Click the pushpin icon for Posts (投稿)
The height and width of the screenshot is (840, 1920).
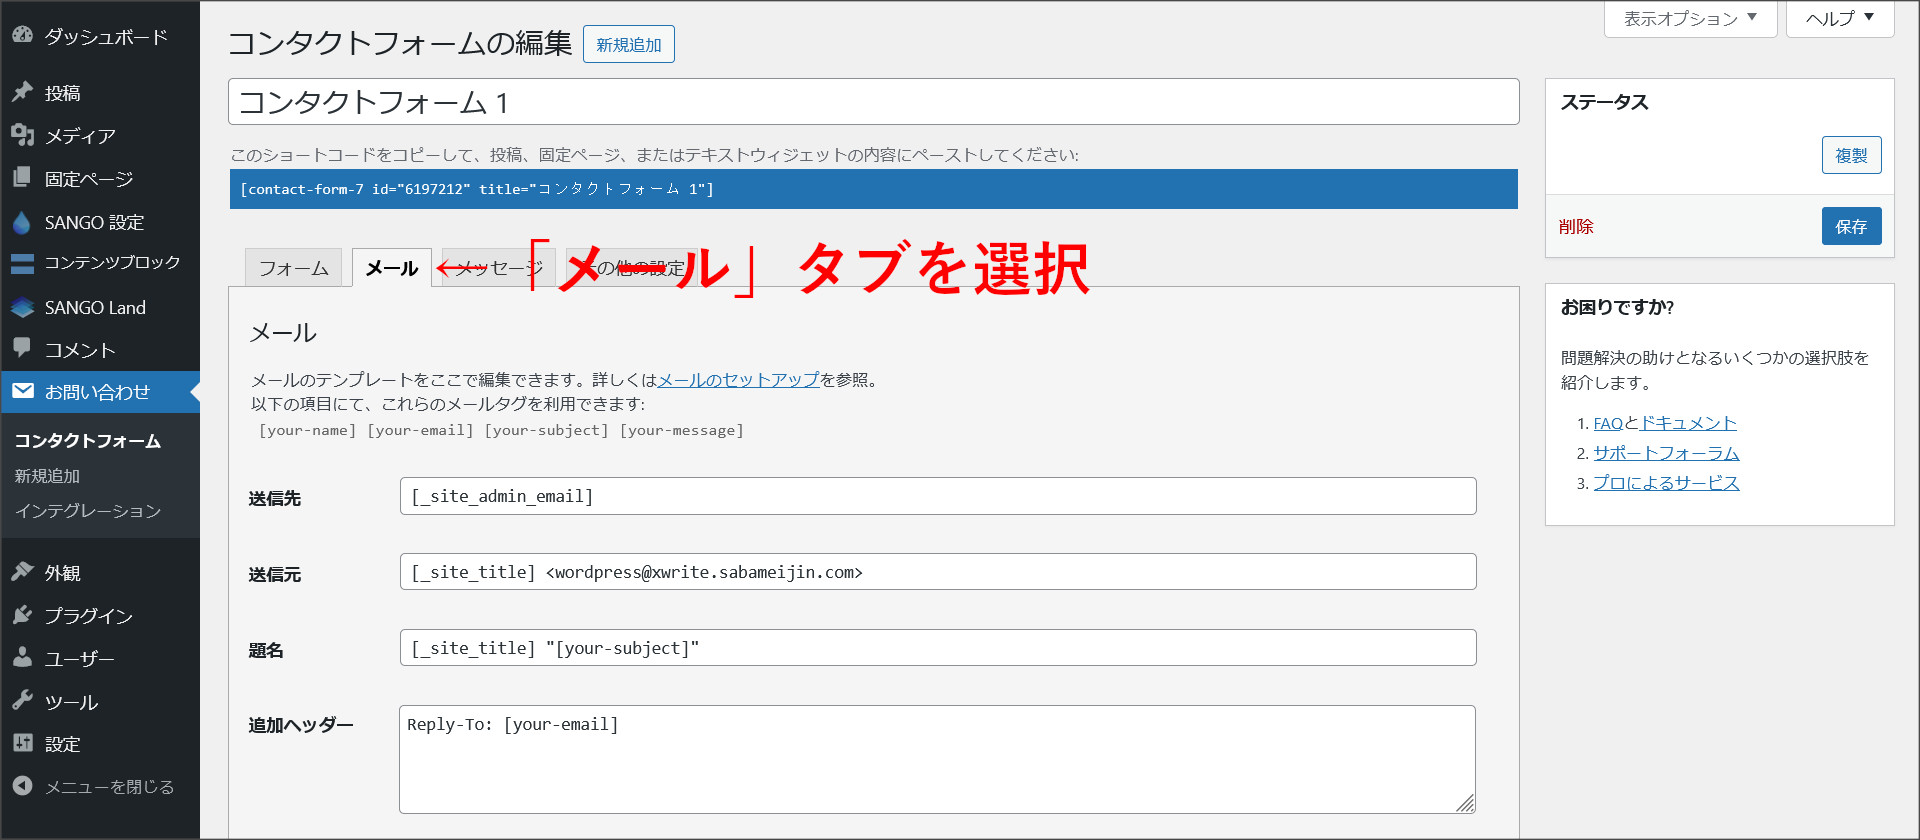tap(22, 92)
